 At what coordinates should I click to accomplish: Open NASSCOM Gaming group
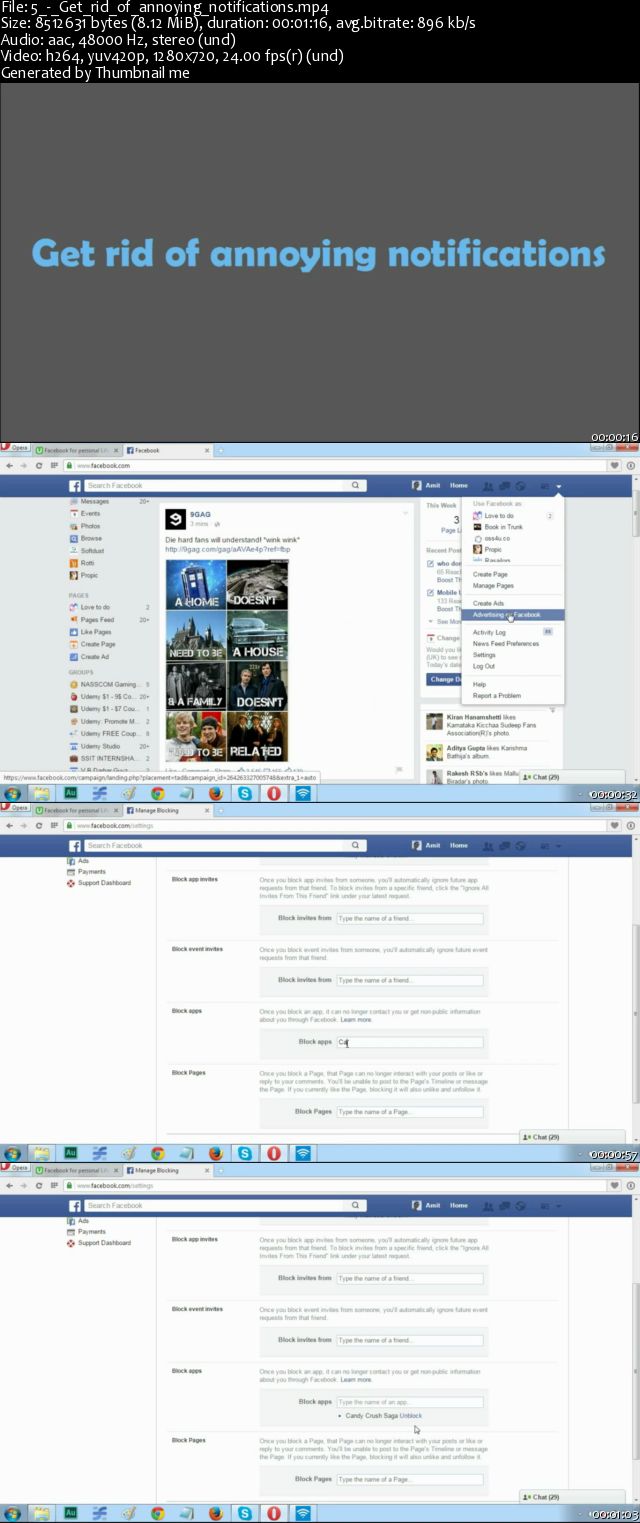click(x=110, y=684)
